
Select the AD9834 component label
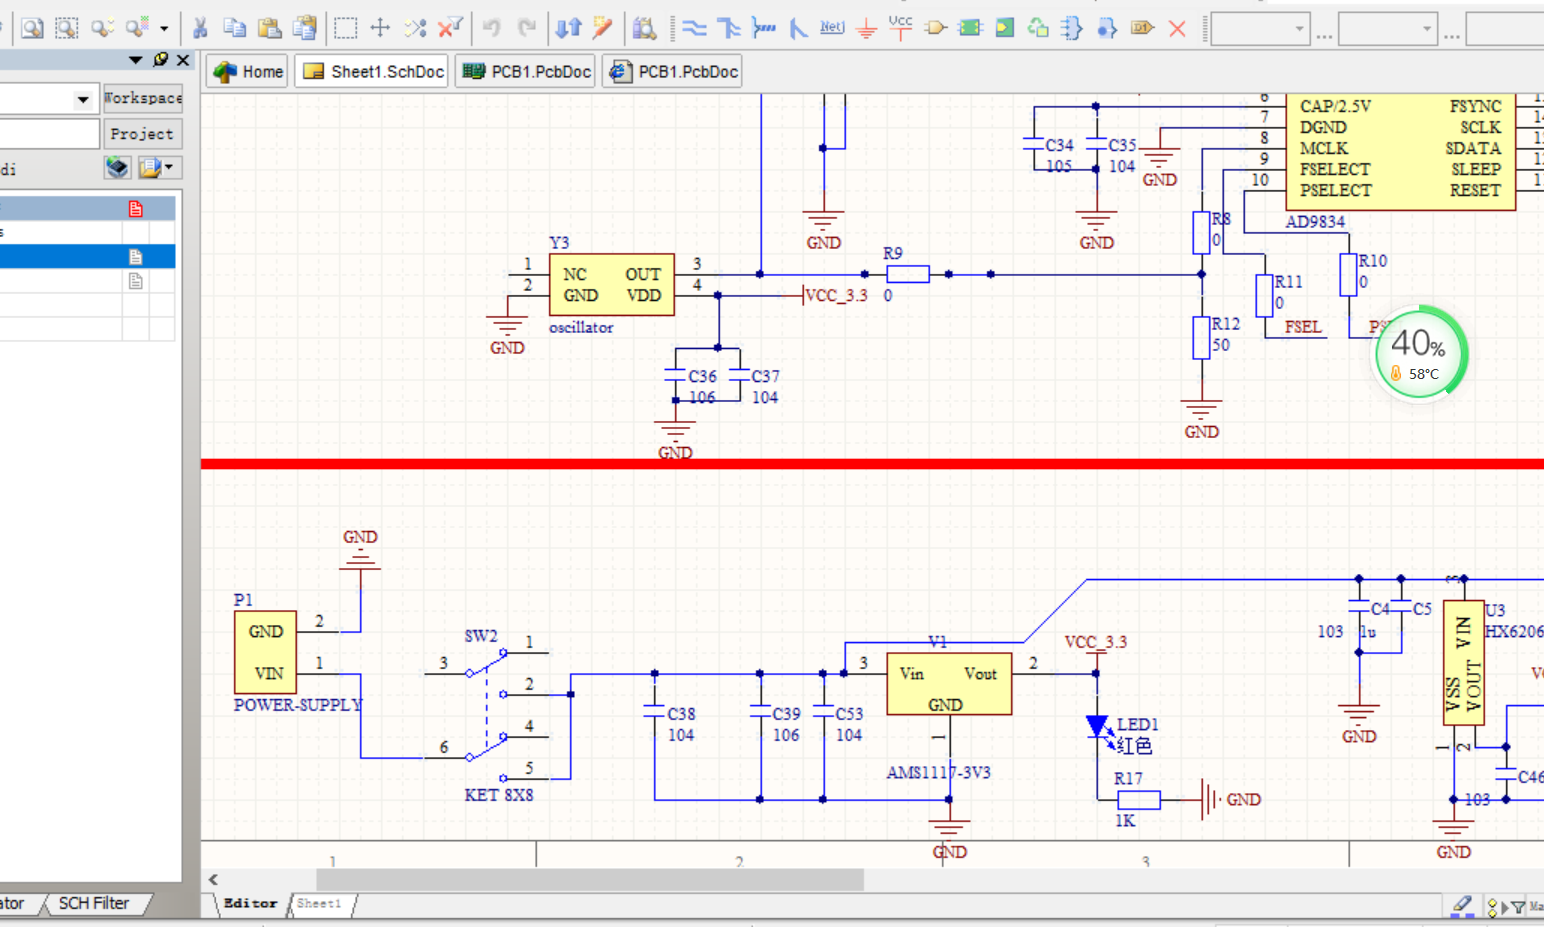[x=1315, y=222]
